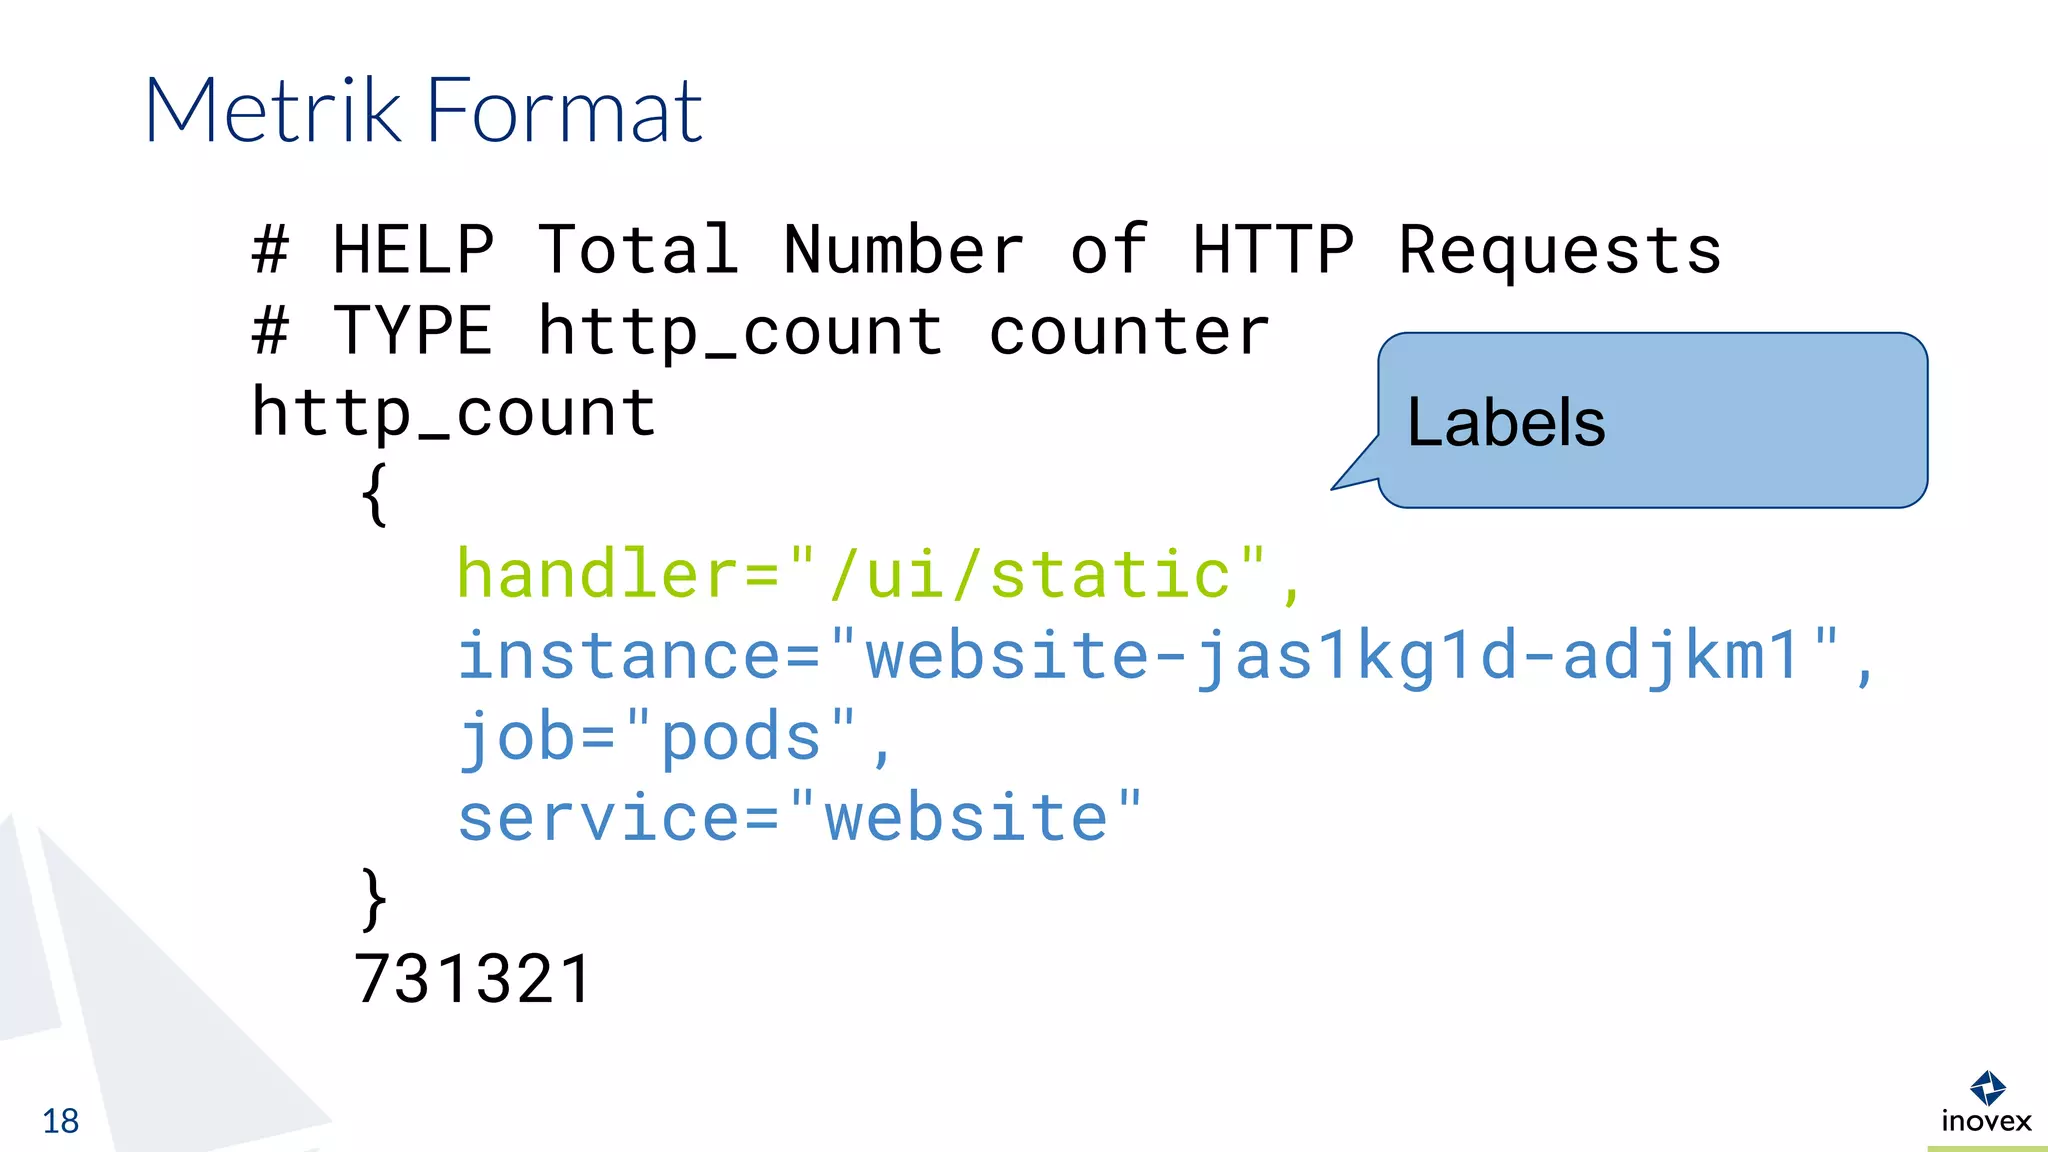The width and height of the screenshot is (2048, 1152).
Task: Click the TYPE http_count counter line
Action: 760,332
